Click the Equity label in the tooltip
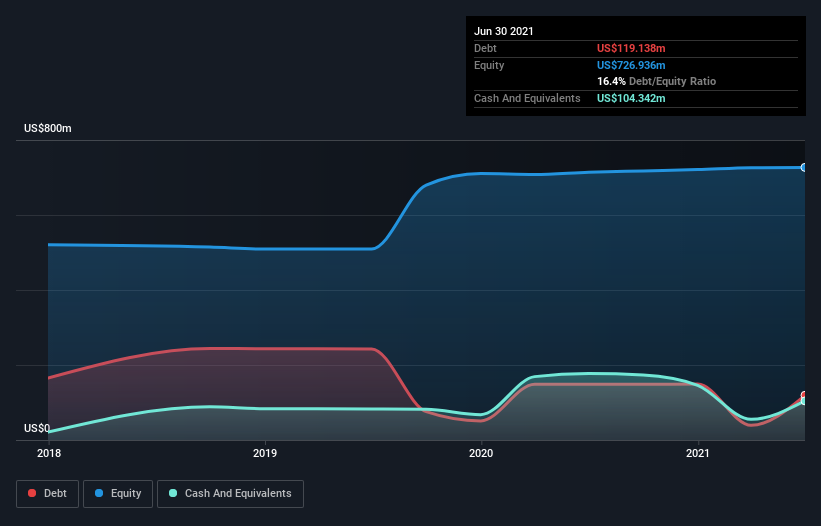Image resolution: width=821 pixels, height=526 pixels. (489, 65)
